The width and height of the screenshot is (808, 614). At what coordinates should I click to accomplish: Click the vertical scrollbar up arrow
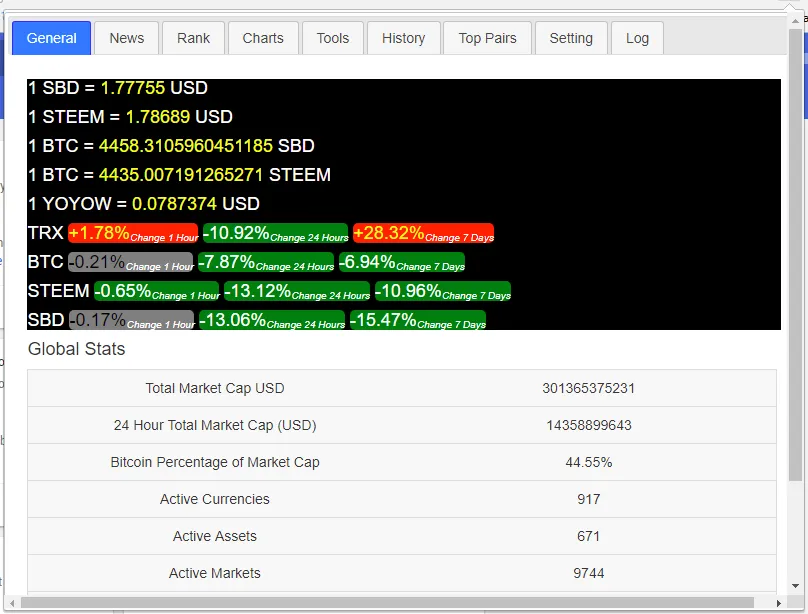796,21
